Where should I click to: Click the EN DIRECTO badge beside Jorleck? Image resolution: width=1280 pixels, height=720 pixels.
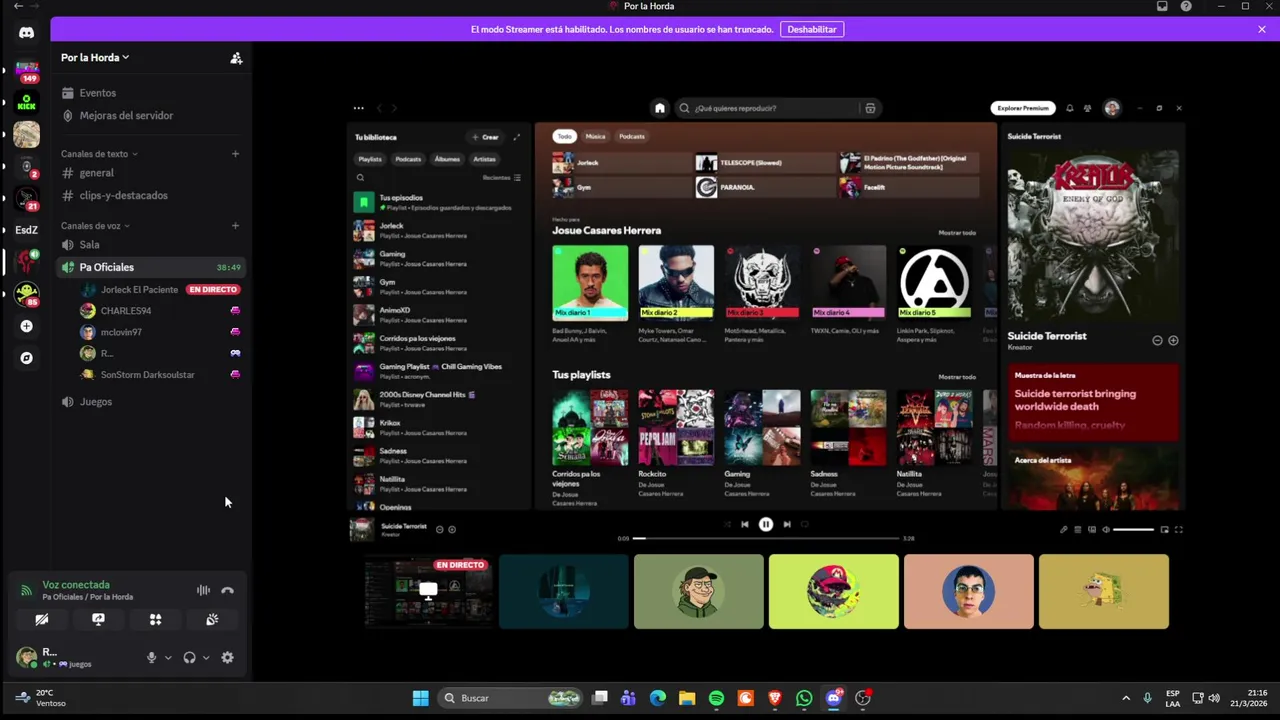pos(213,290)
